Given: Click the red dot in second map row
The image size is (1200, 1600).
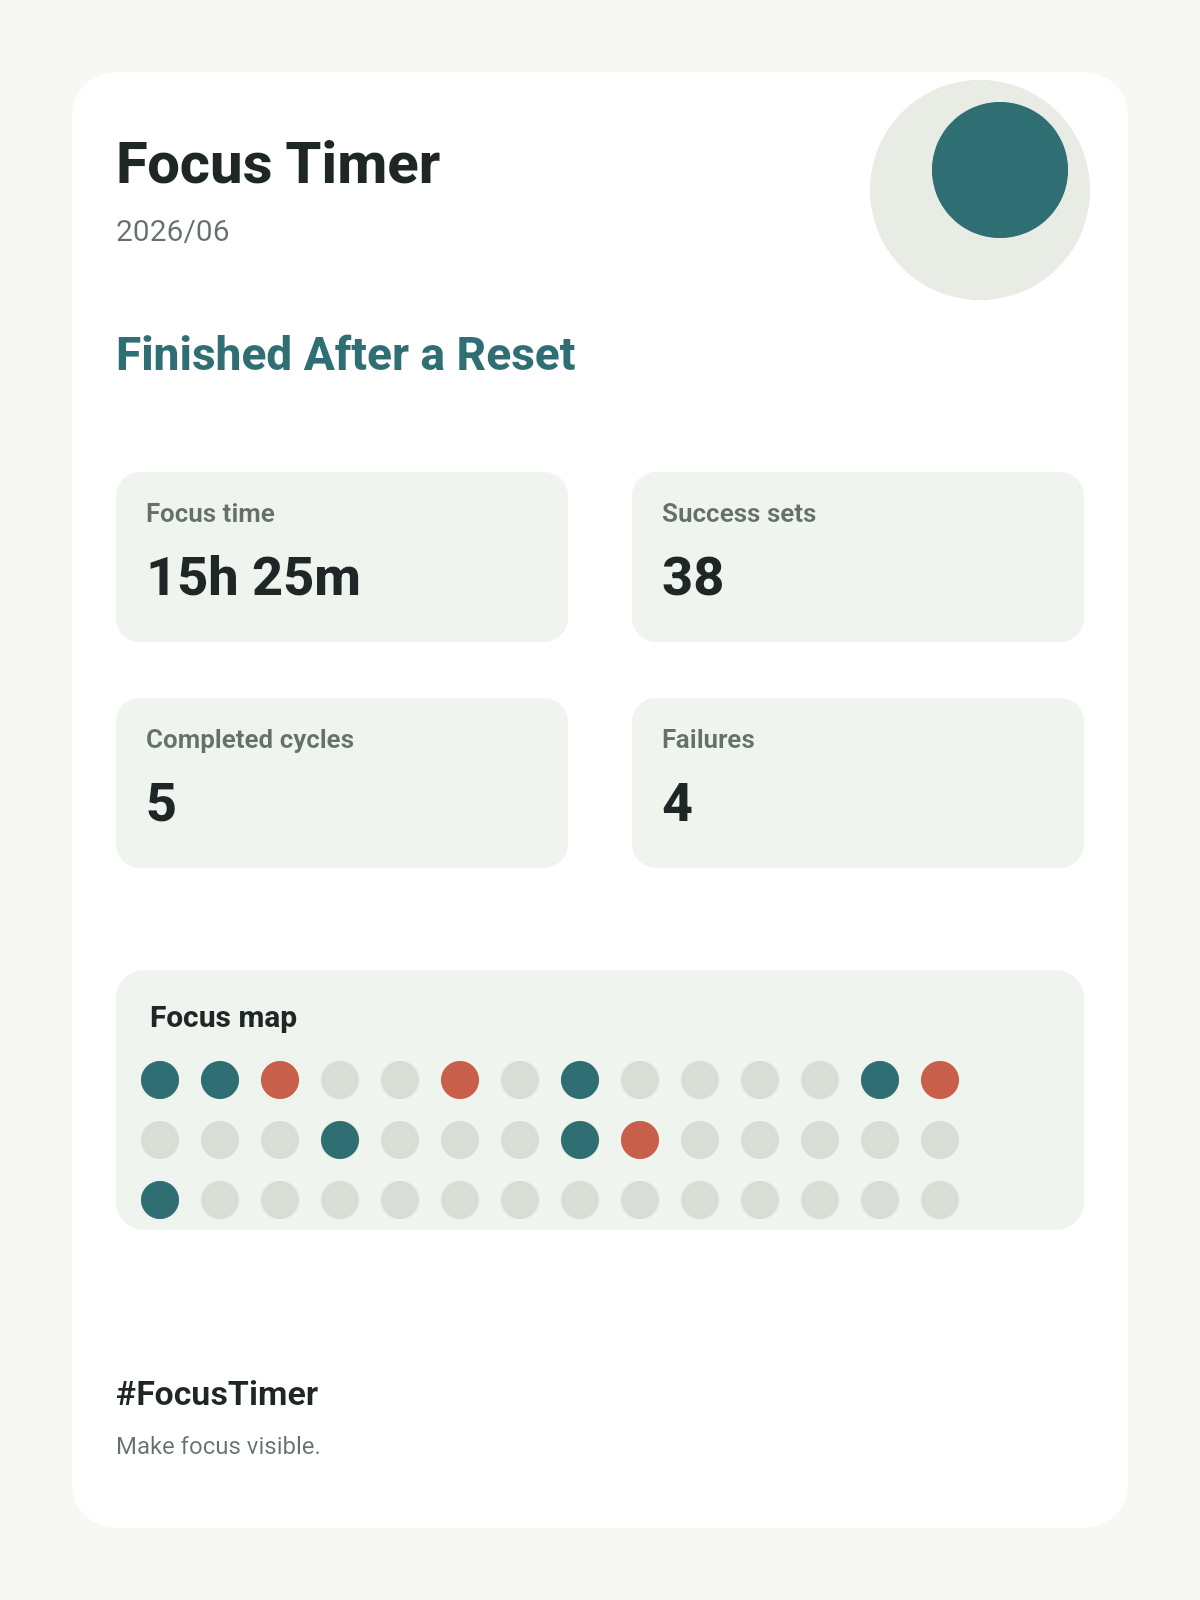Looking at the screenshot, I should click(640, 1140).
